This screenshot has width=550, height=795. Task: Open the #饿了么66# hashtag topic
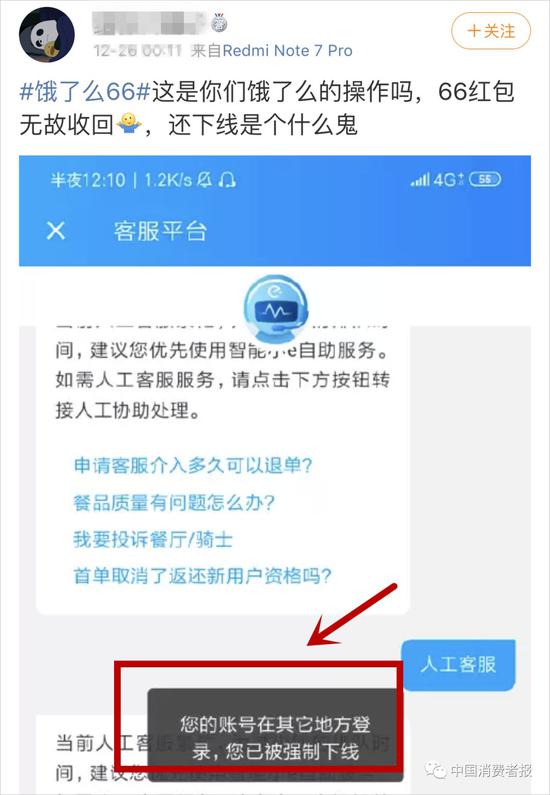(85, 91)
